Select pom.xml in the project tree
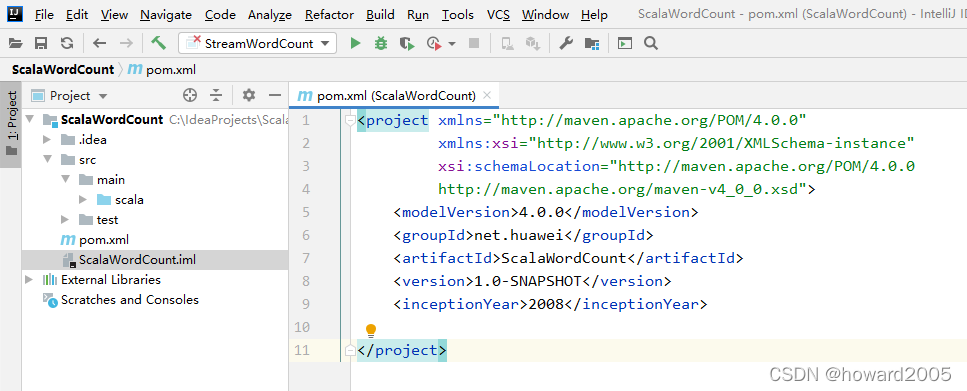Viewport: 967px width, 391px height. 94,240
